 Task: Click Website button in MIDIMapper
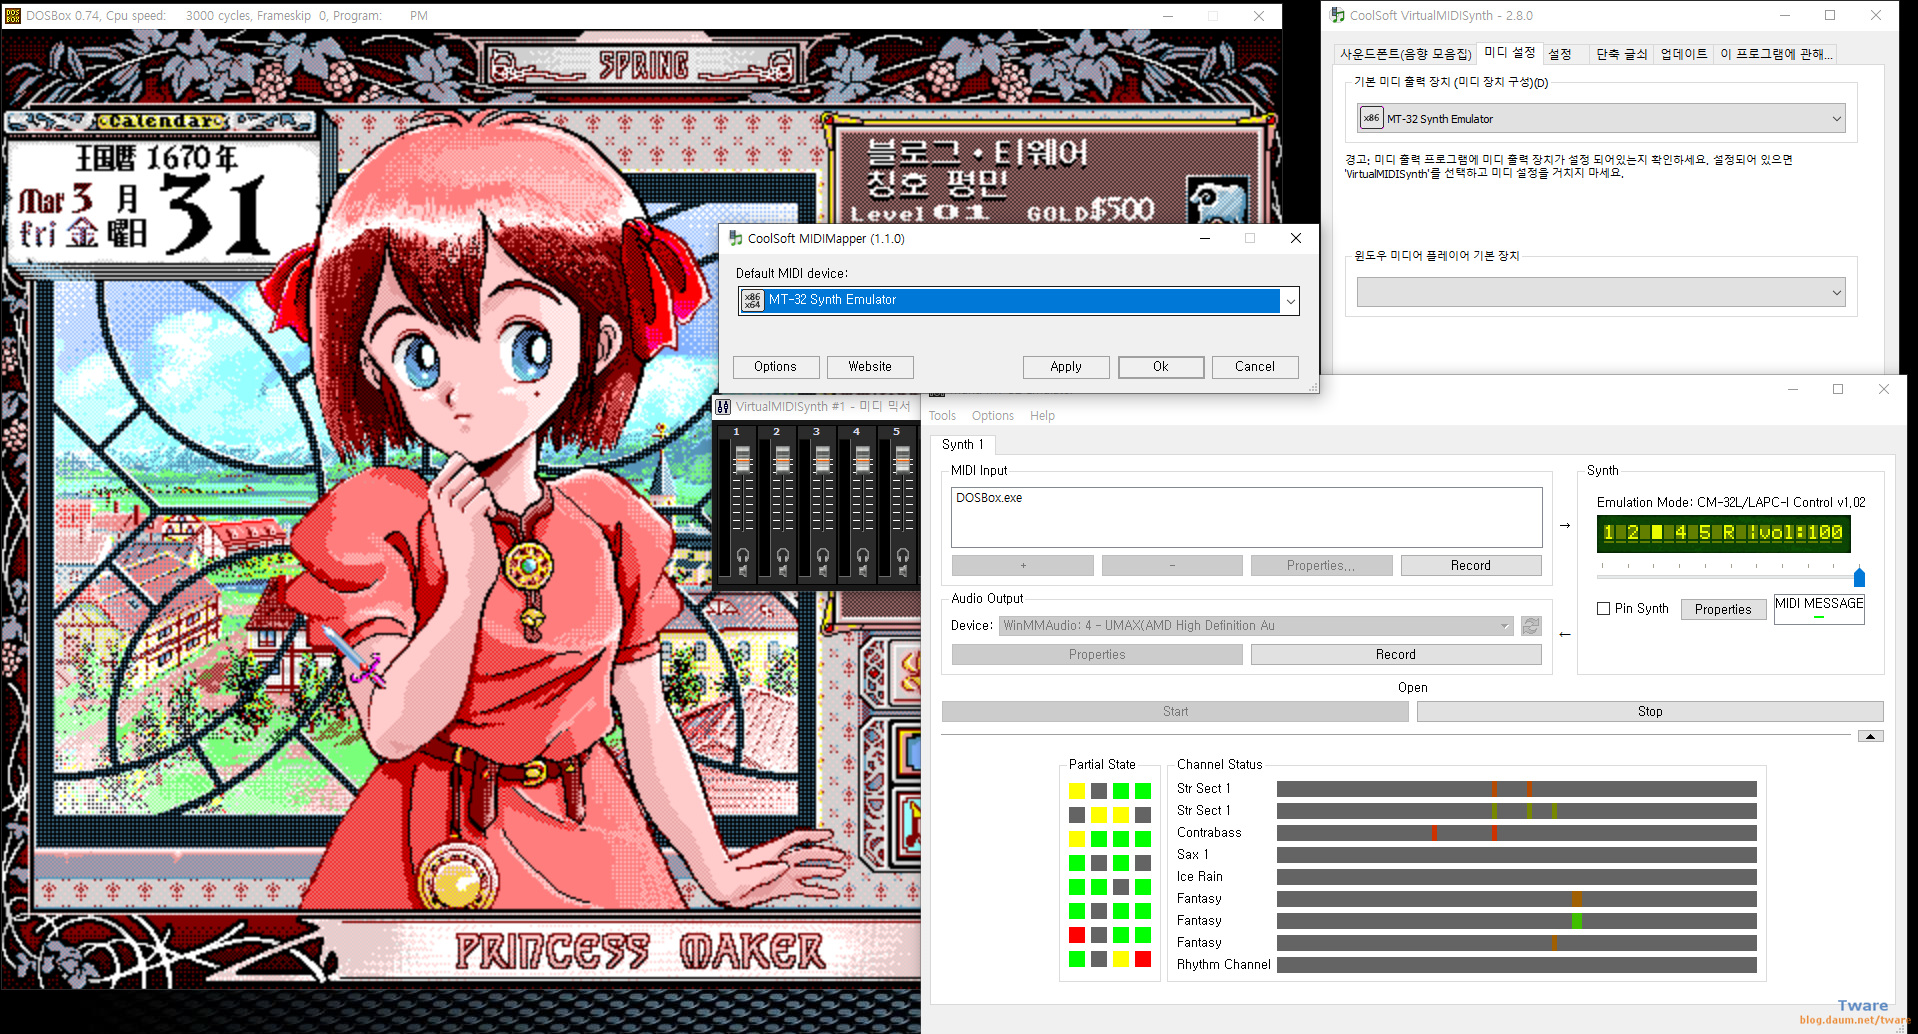click(870, 367)
